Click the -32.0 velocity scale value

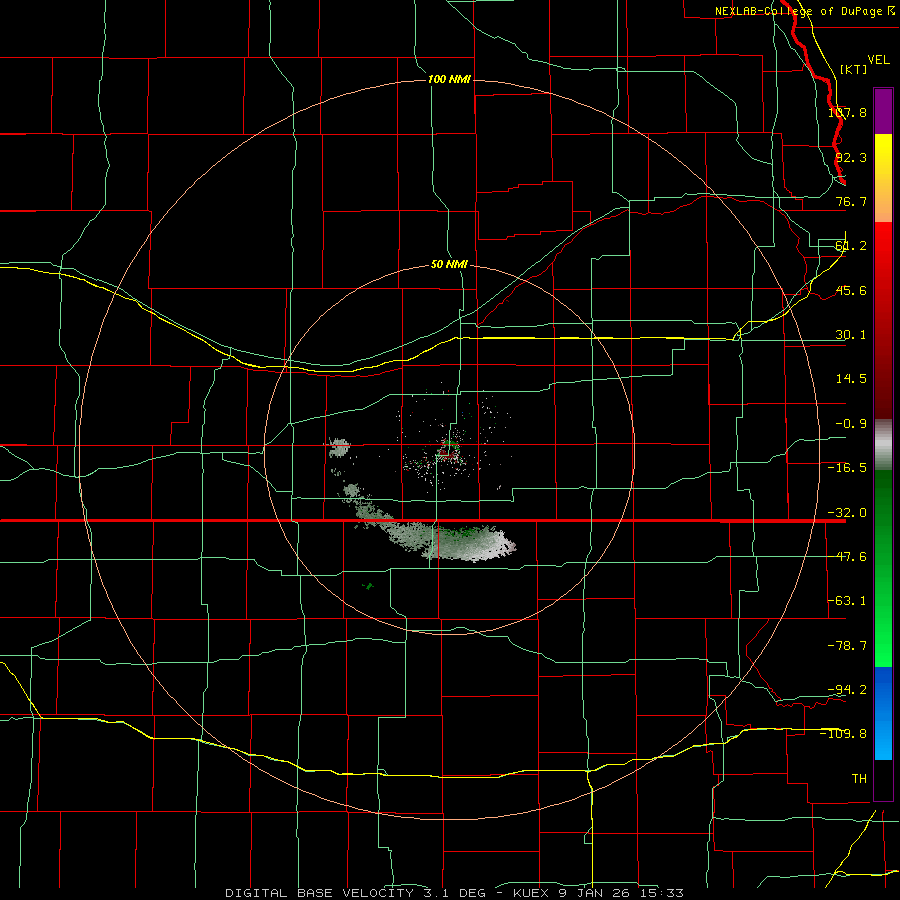pos(847,513)
